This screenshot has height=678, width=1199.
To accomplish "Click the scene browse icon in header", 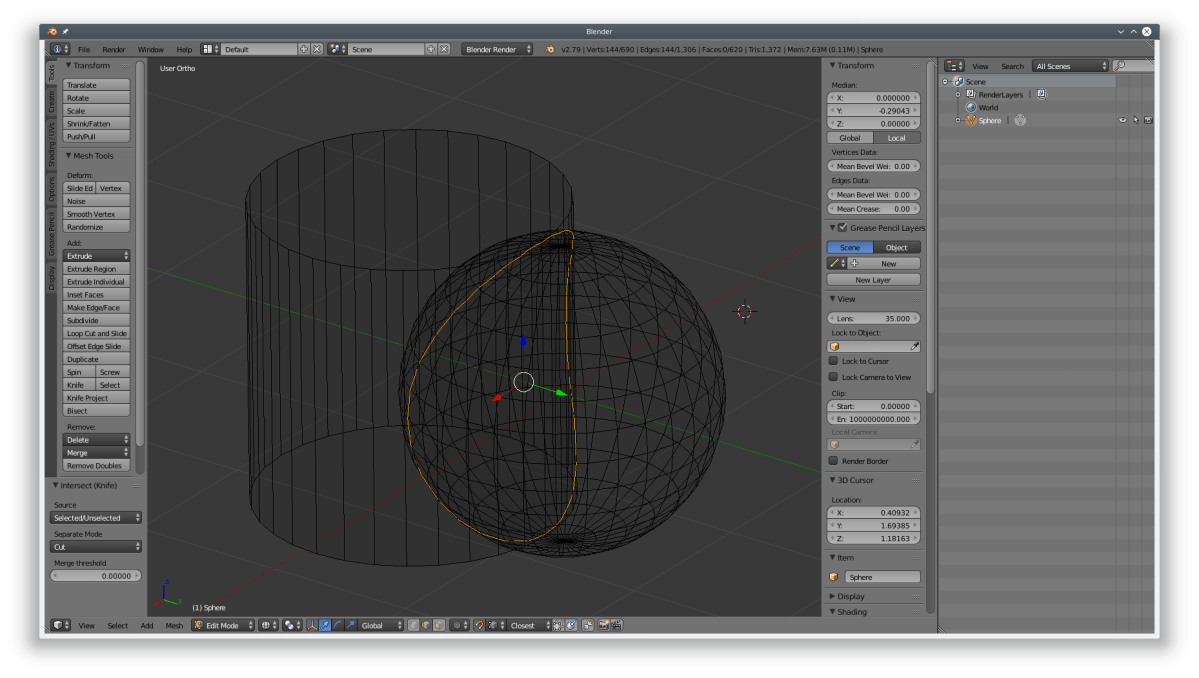I will tap(338, 49).
